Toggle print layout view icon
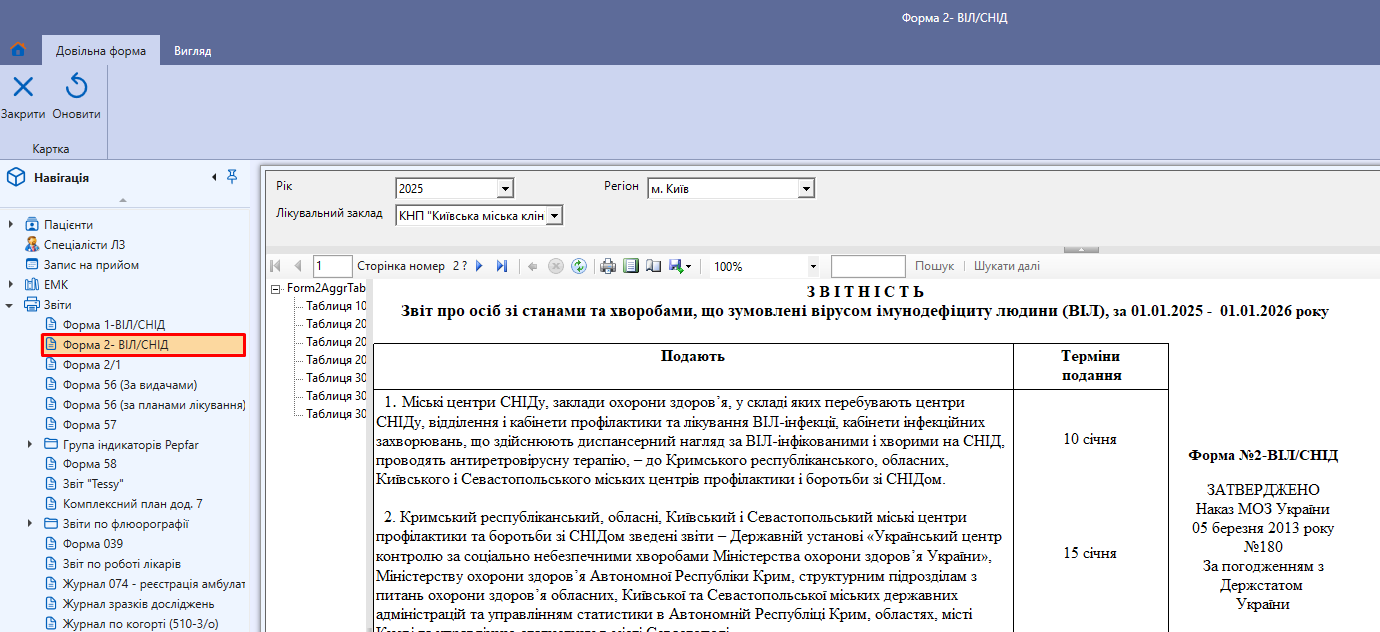Image resolution: width=1380 pixels, height=632 pixels. pyautogui.click(x=631, y=266)
